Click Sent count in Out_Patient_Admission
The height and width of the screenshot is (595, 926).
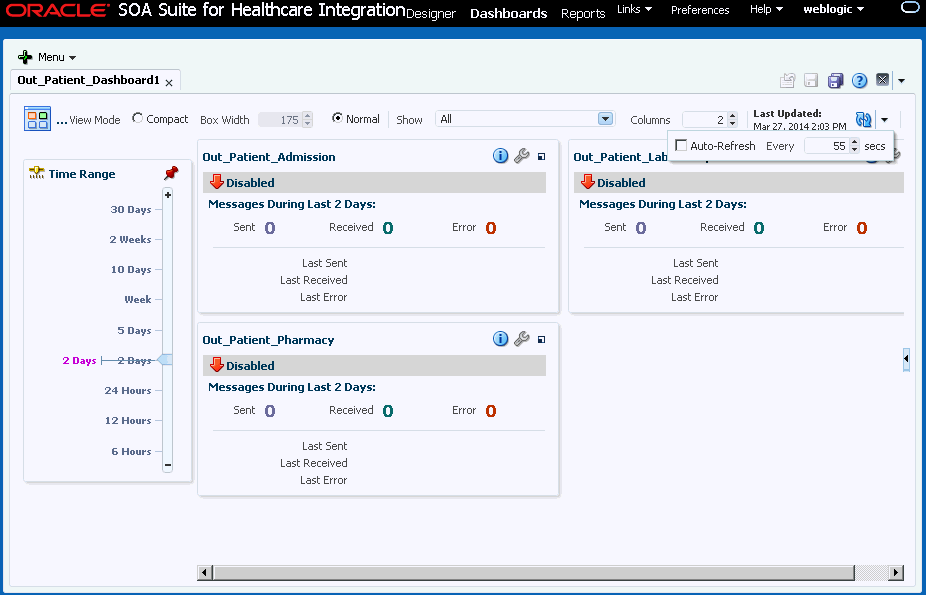[x=270, y=228]
